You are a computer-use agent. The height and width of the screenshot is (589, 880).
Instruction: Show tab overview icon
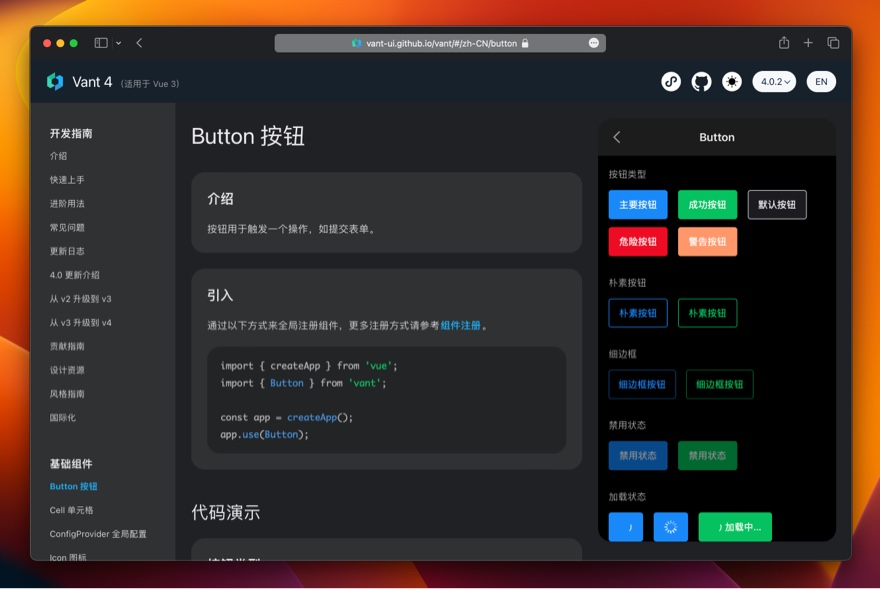(833, 43)
